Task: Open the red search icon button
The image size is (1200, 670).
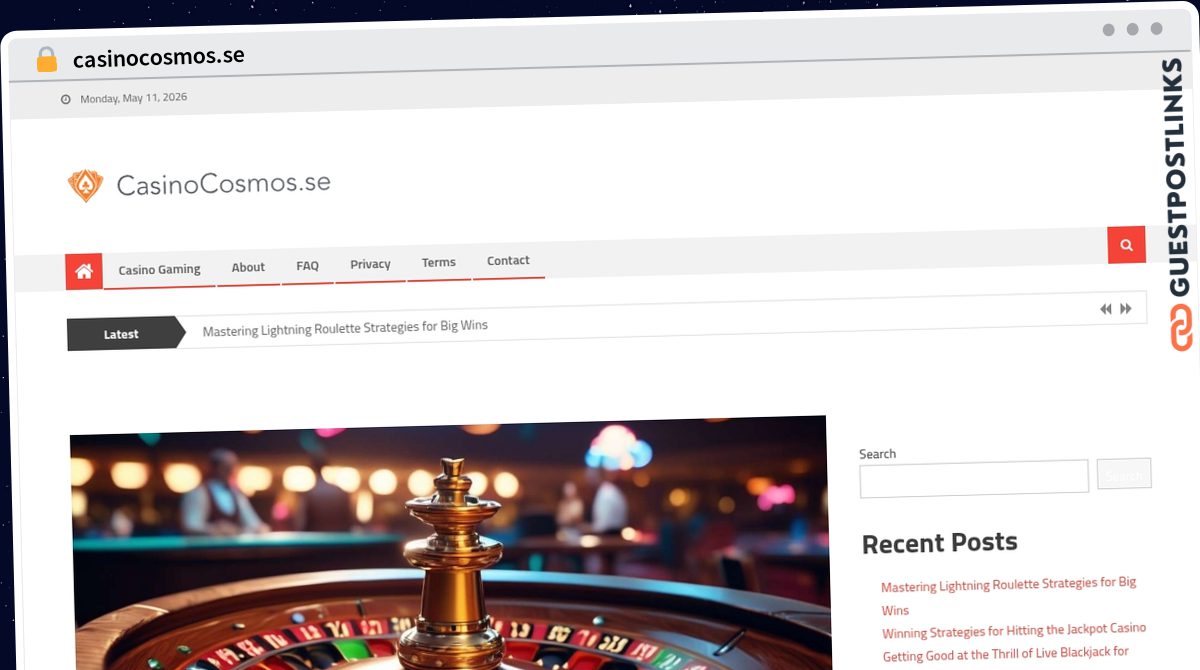Action: tap(1126, 245)
